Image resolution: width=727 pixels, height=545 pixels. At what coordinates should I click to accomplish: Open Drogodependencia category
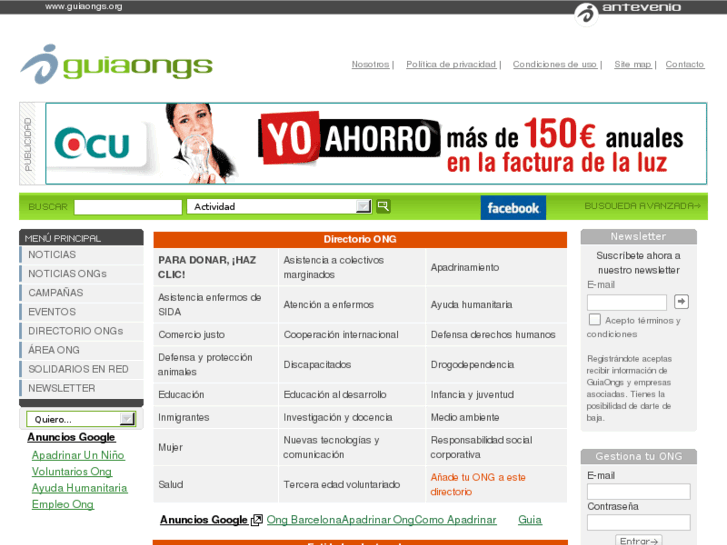[472, 365]
